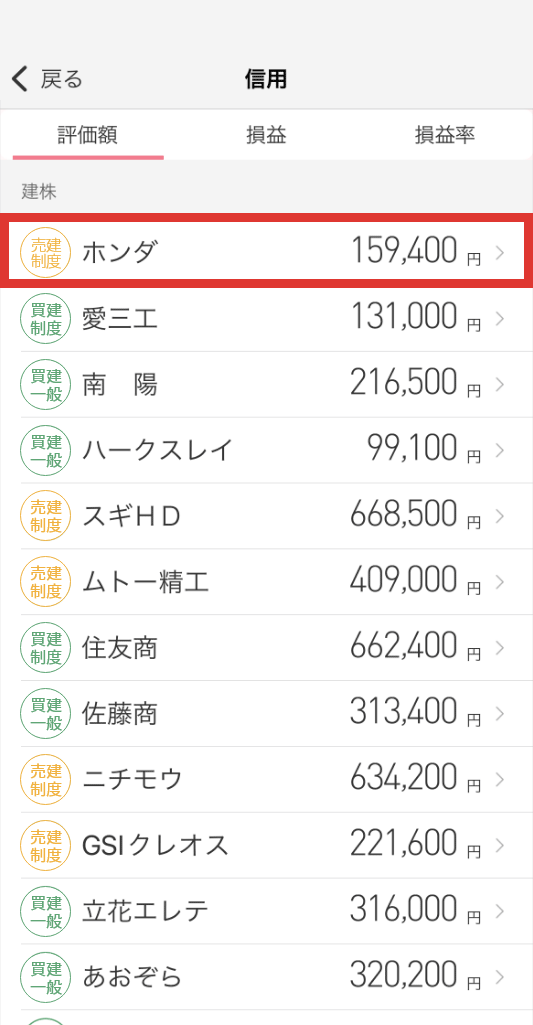Click the 買建一般 badge next to 南 陽
The image size is (533, 1025).
click(46, 385)
